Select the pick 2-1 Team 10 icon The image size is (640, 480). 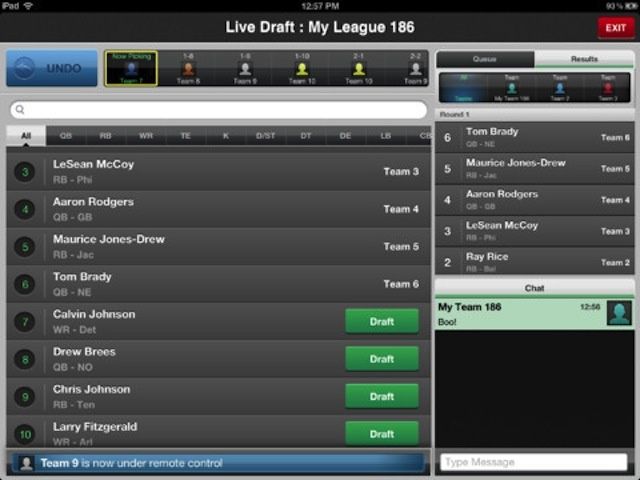(358, 68)
